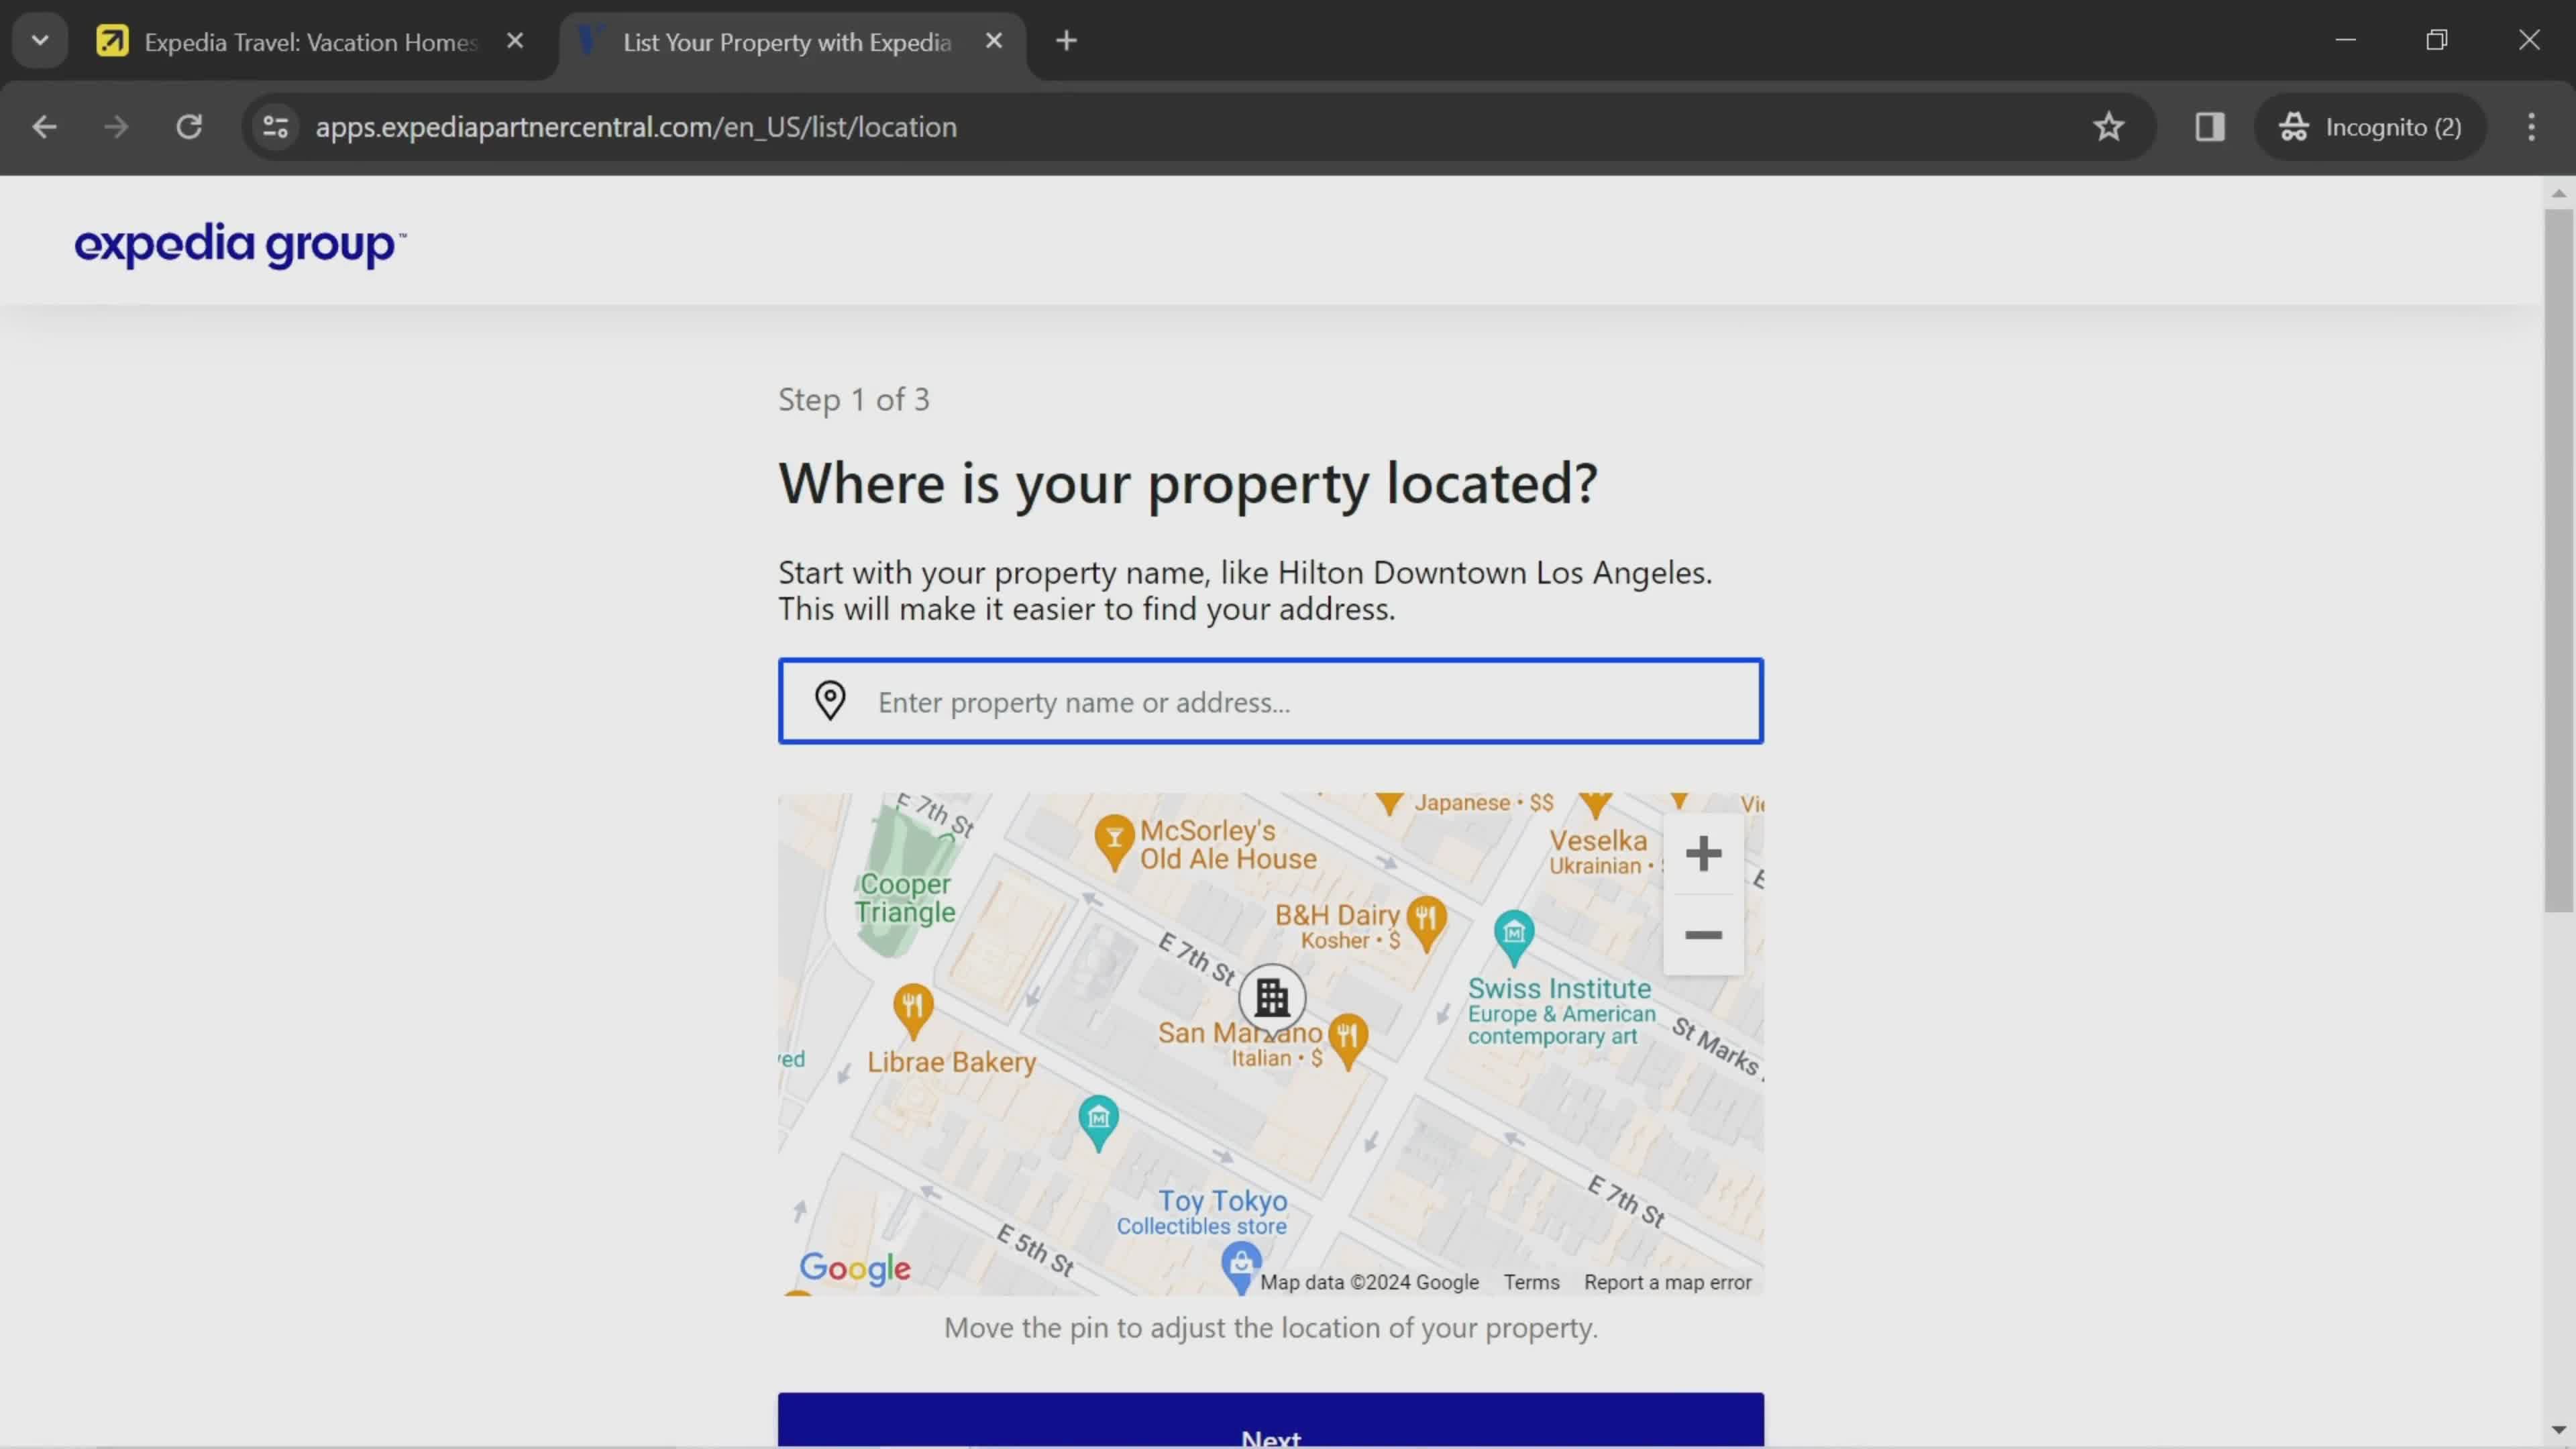The width and height of the screenshot is (2576, 1449).
Task: View site information icon
Action: 275,127
